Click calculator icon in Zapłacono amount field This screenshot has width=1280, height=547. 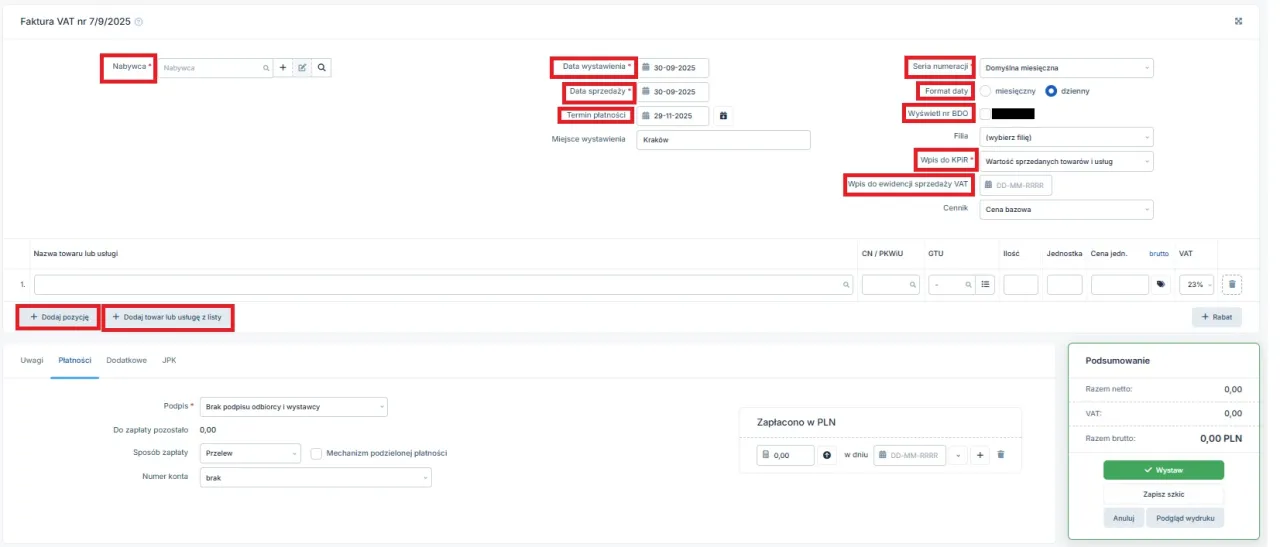[766, 455]
